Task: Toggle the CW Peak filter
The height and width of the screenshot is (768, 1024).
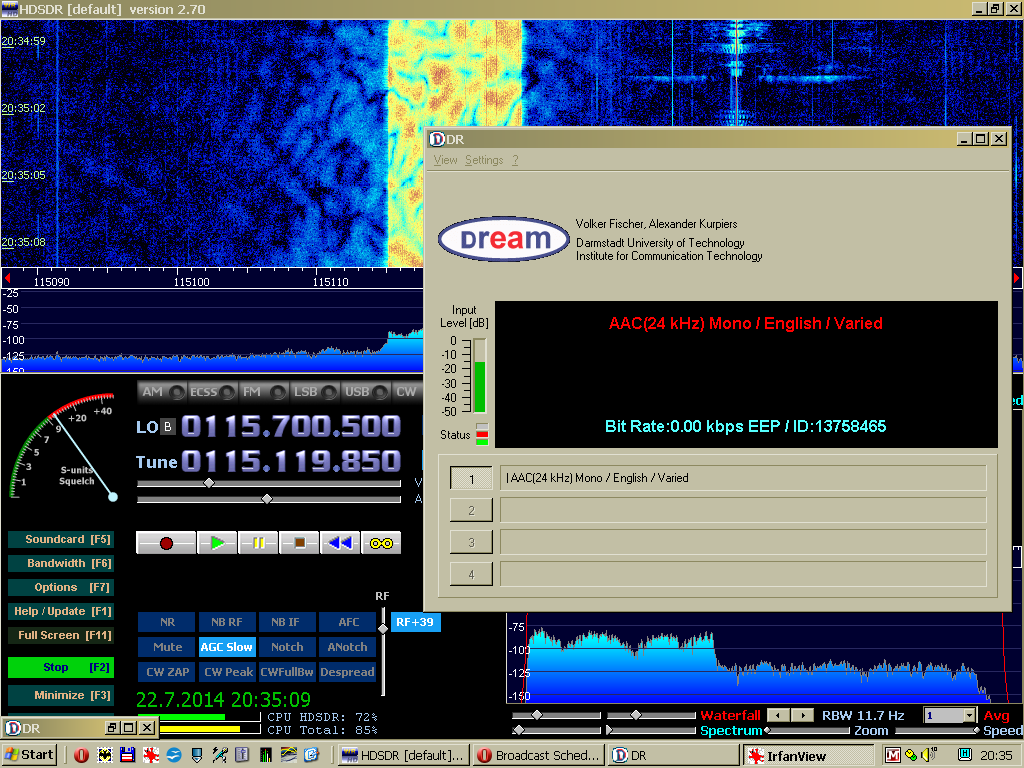Action: click(x=227, y=672)
